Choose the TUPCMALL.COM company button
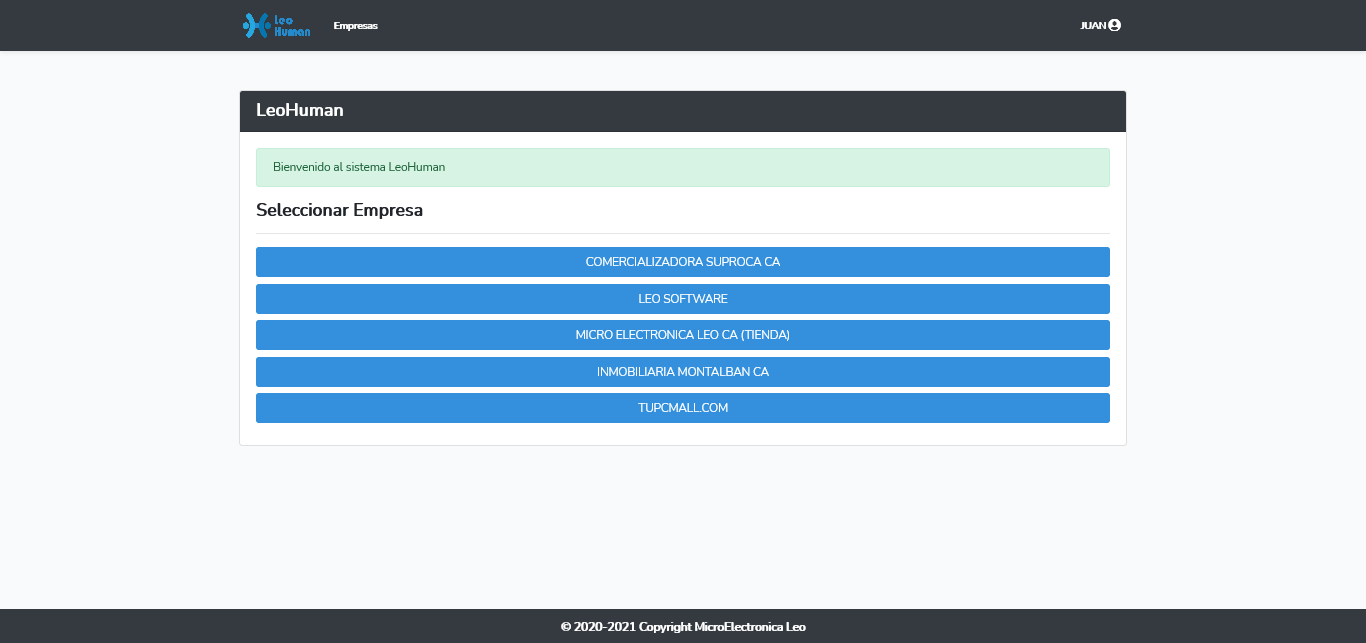 [683, 408]
